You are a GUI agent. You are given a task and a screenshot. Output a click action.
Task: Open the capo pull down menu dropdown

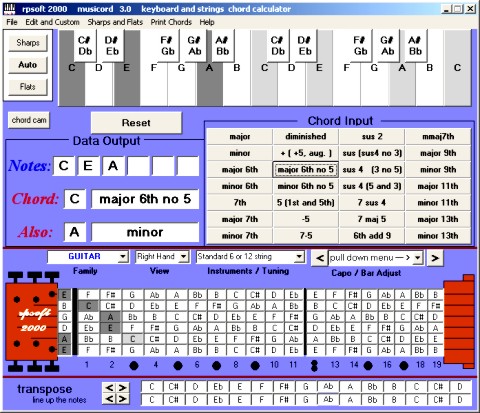(x=418, y=258)
